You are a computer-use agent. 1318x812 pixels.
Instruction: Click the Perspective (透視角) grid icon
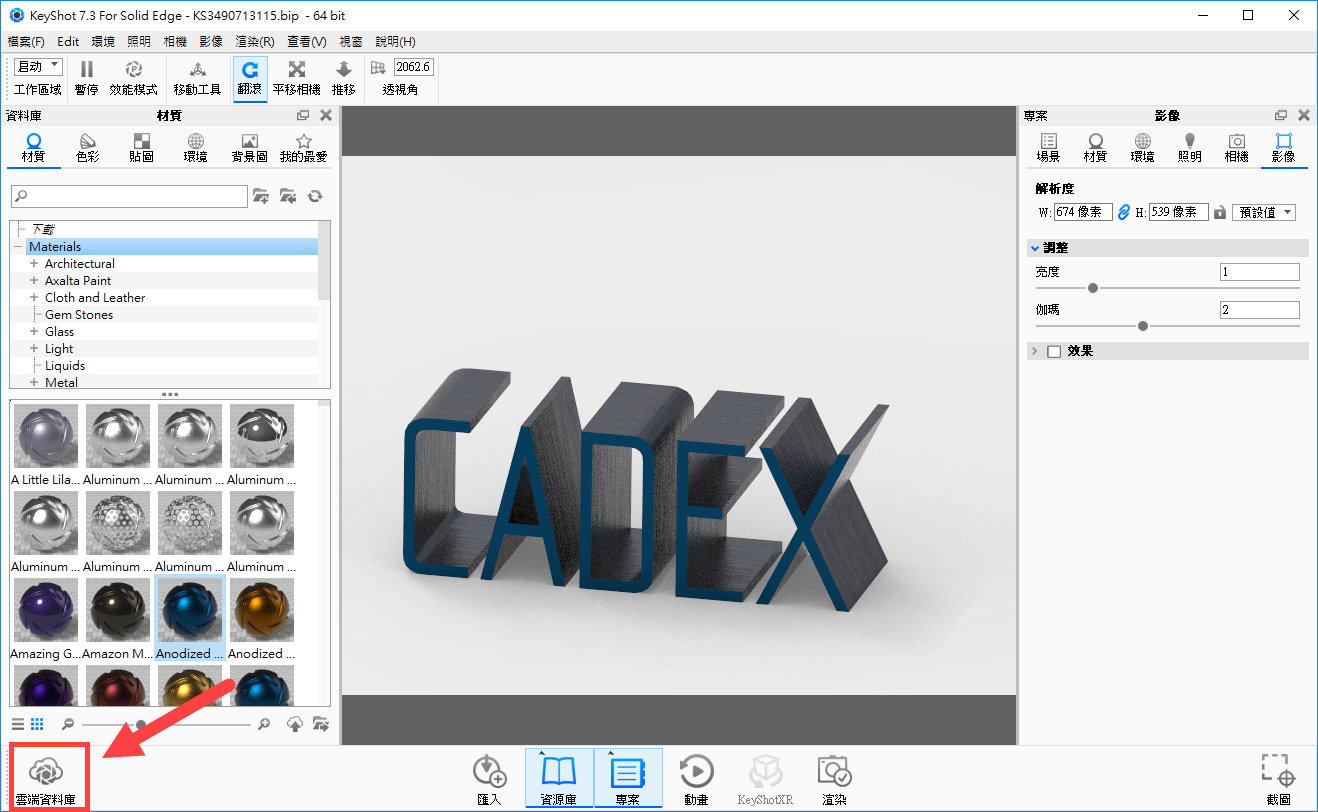(x=378, y=67)
